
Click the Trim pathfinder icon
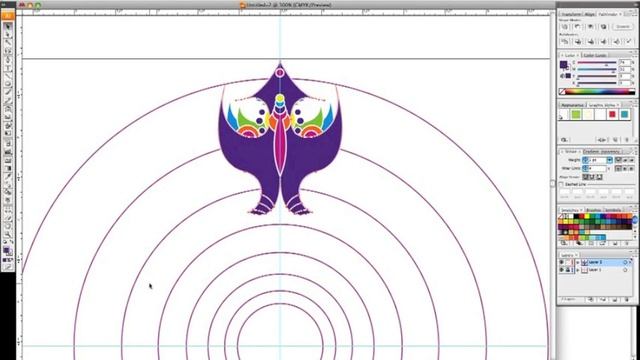point(578,41)
